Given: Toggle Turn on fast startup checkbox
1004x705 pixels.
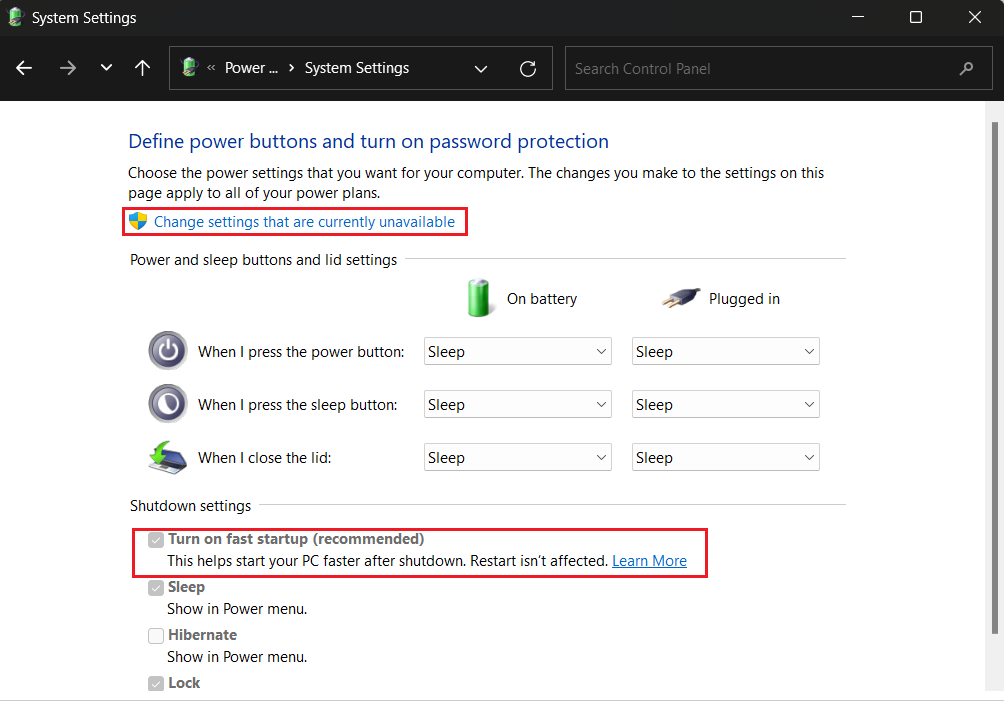Looking at the screenshot, I should (156, 540).
